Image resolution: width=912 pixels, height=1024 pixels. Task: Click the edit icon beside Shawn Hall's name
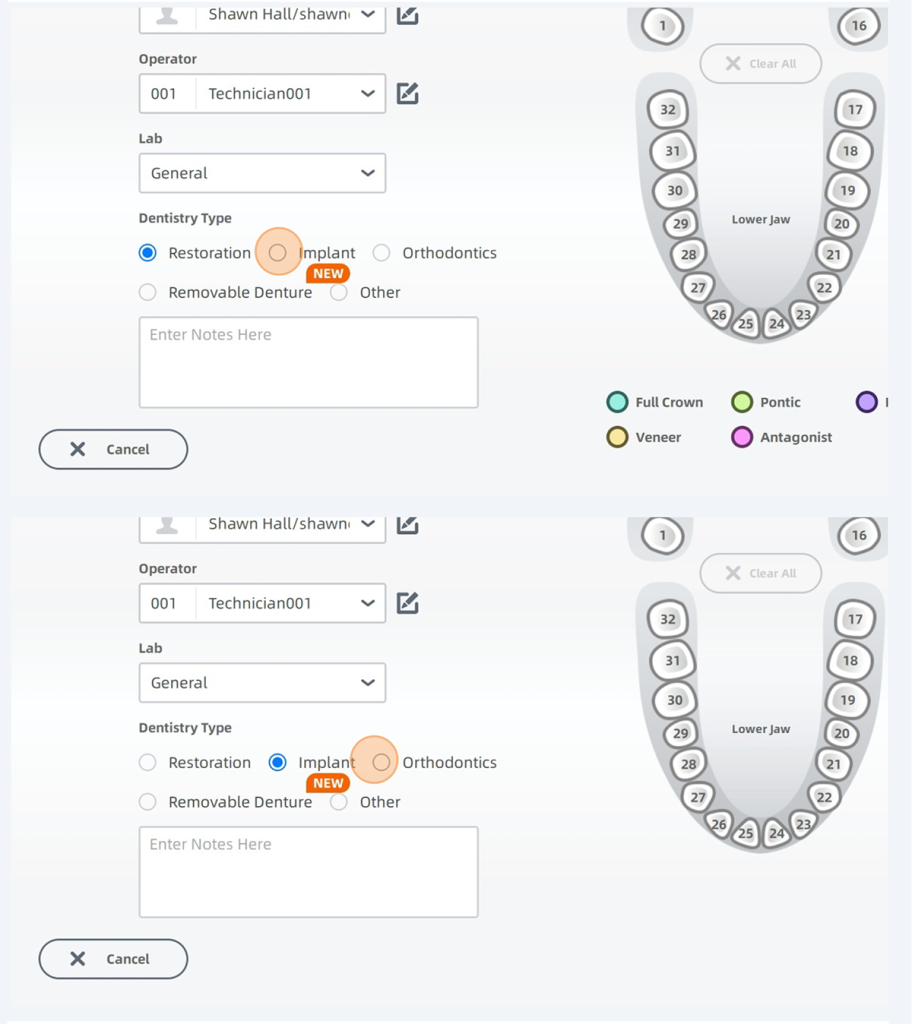(x=407, y=15)
